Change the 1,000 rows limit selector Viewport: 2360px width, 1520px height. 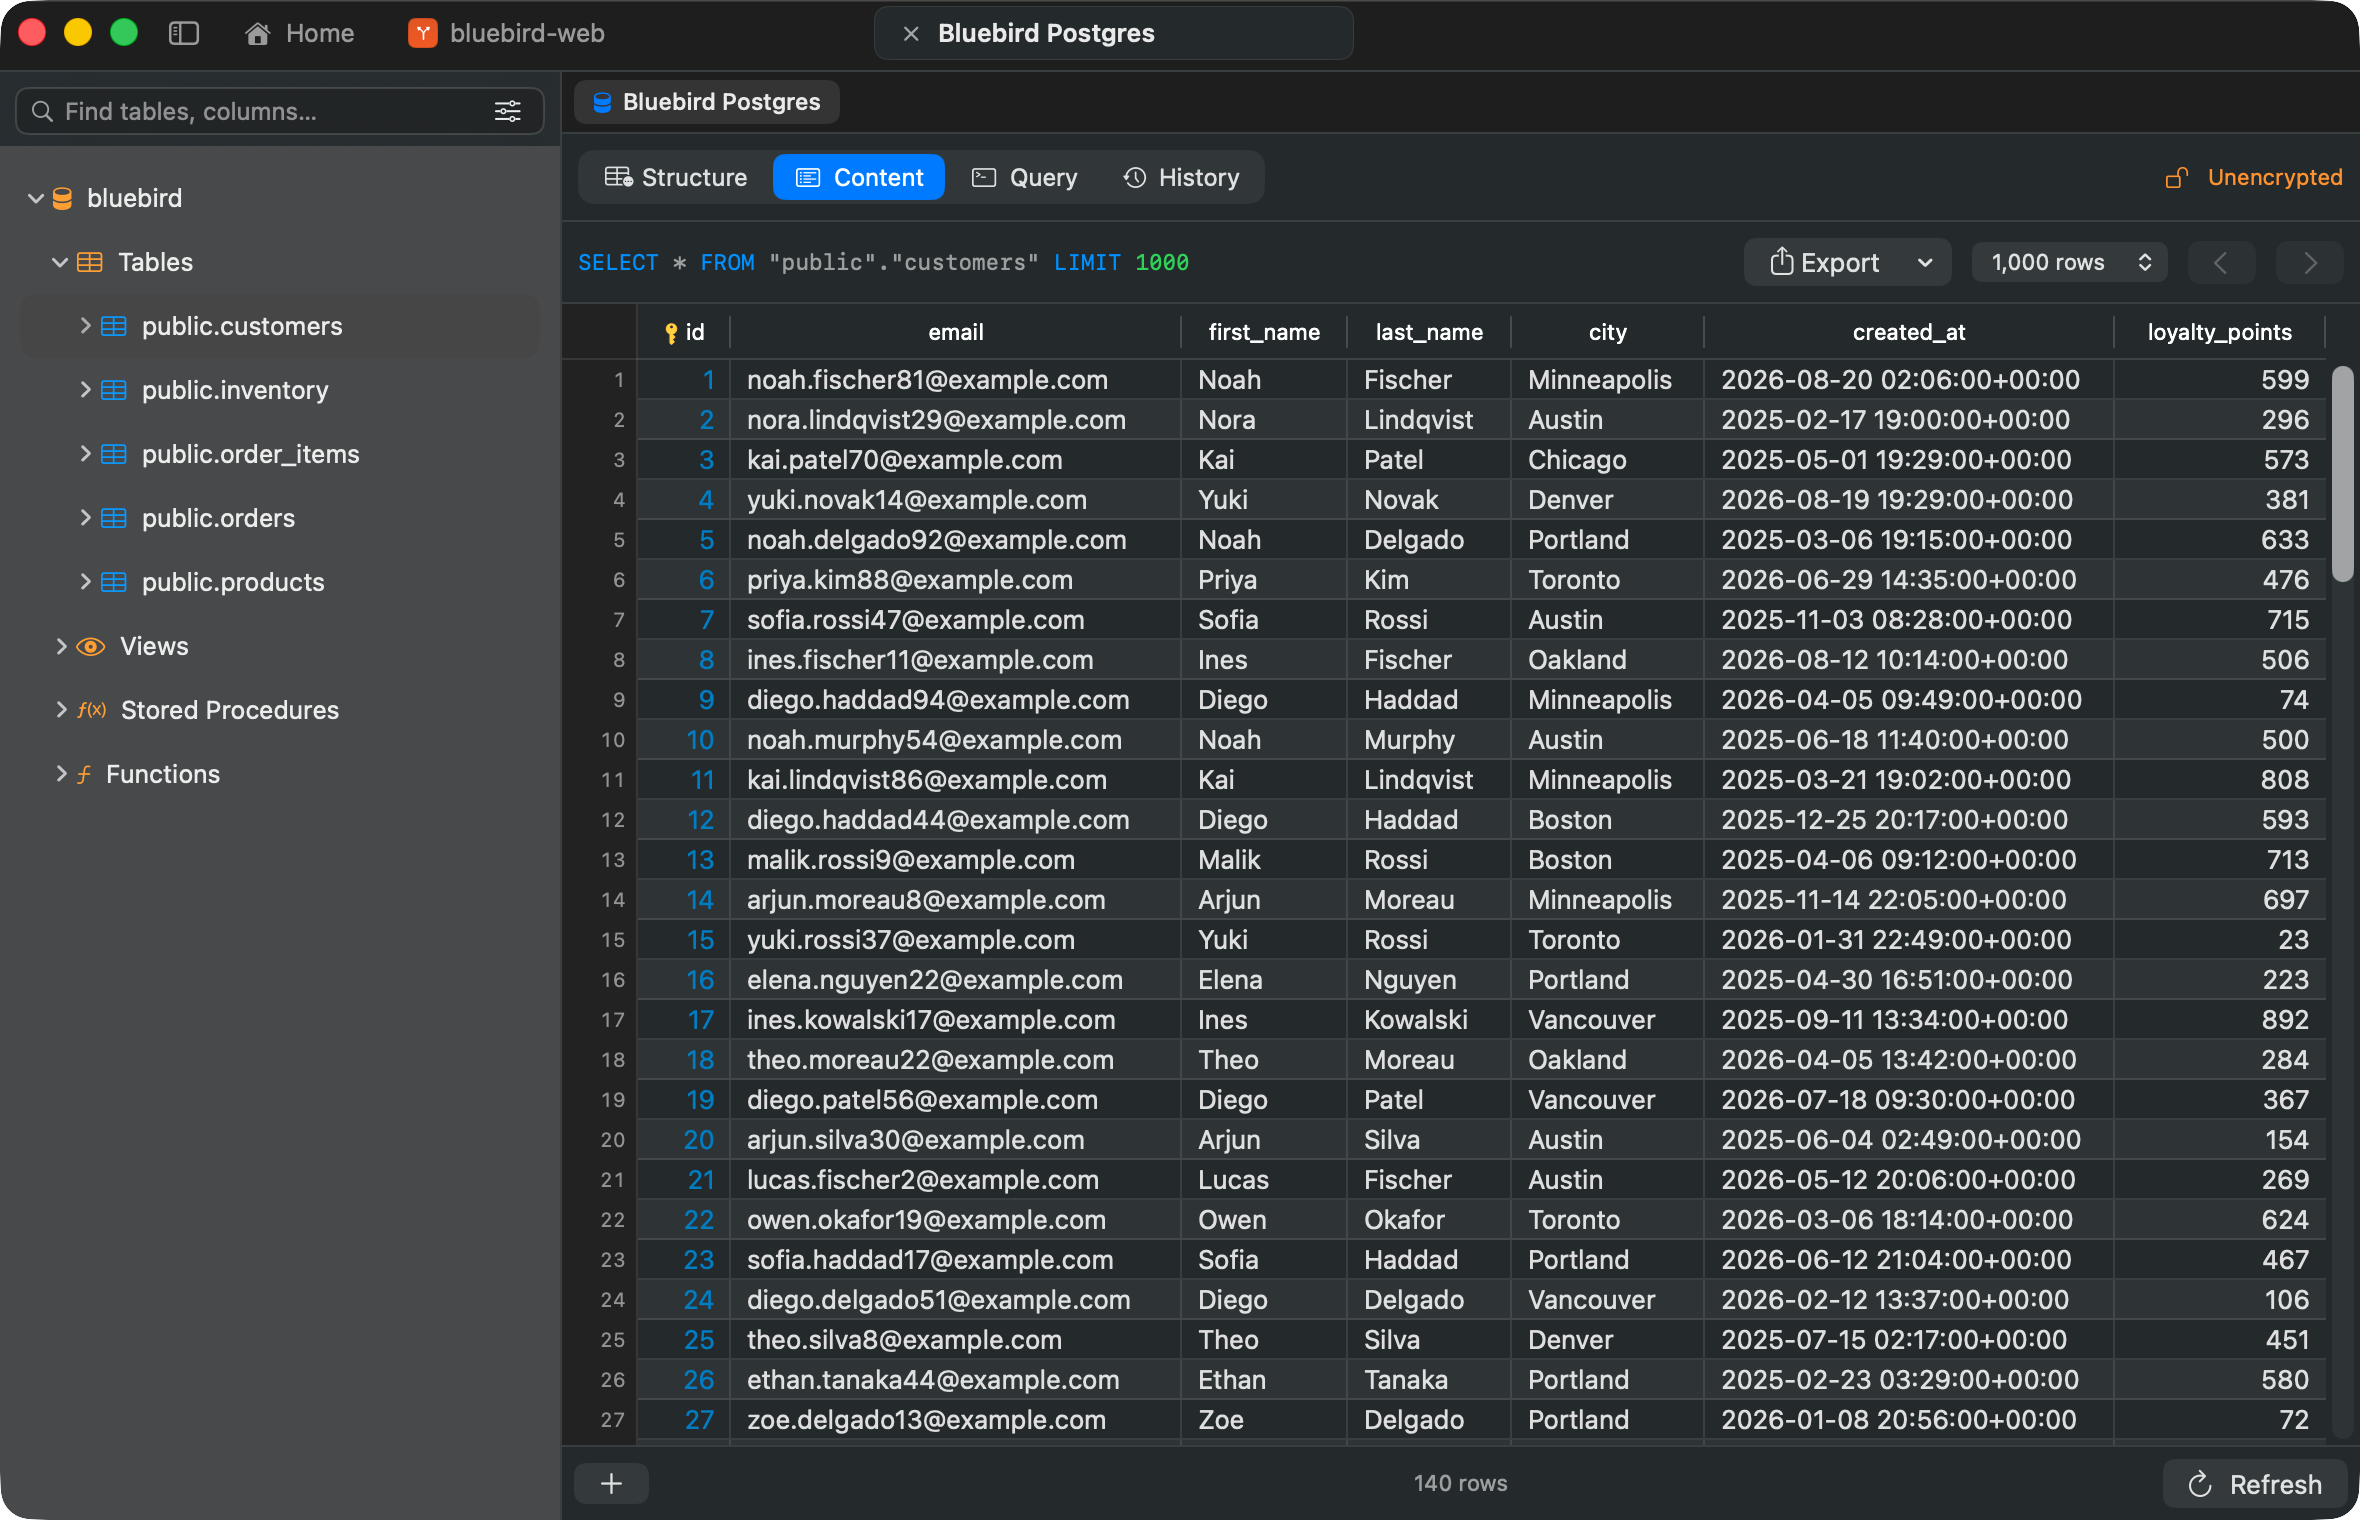(x=2069, y=262)
